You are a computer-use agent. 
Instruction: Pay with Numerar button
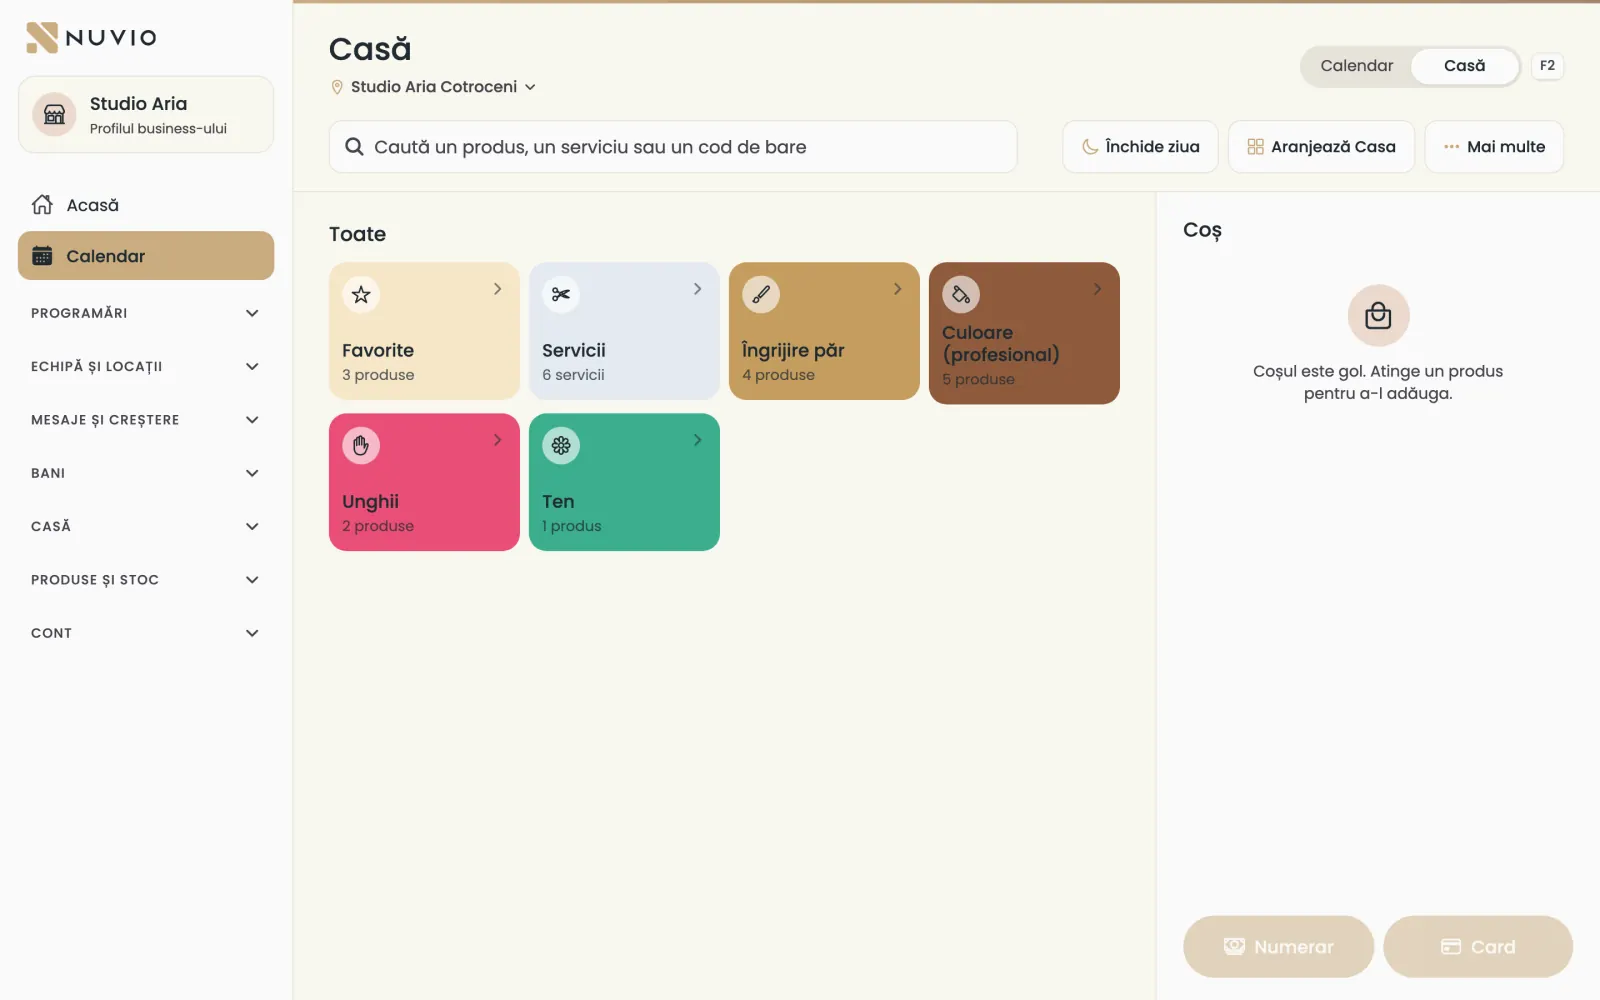[1278, 946]
